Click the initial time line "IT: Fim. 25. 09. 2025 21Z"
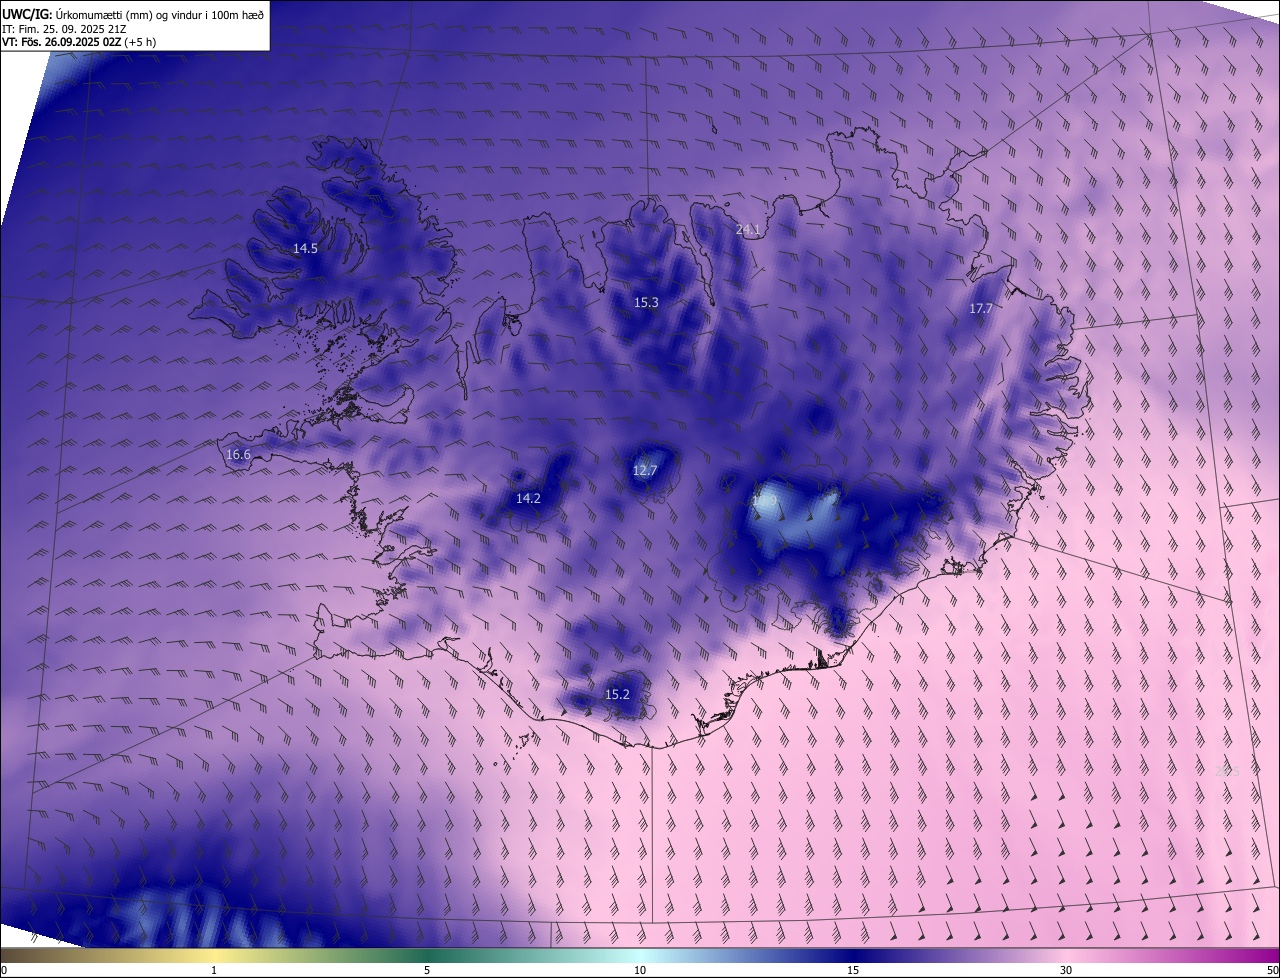Screen dimensions: 1280x978 point(65,29)
